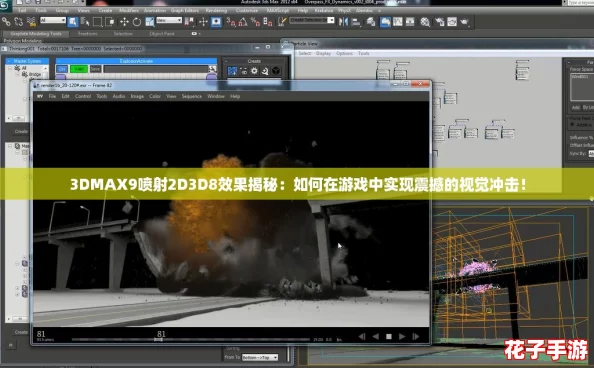Click gear icon in Create panel
The height and width of the screenshot is (368, 594).
(x=254, y=71)
